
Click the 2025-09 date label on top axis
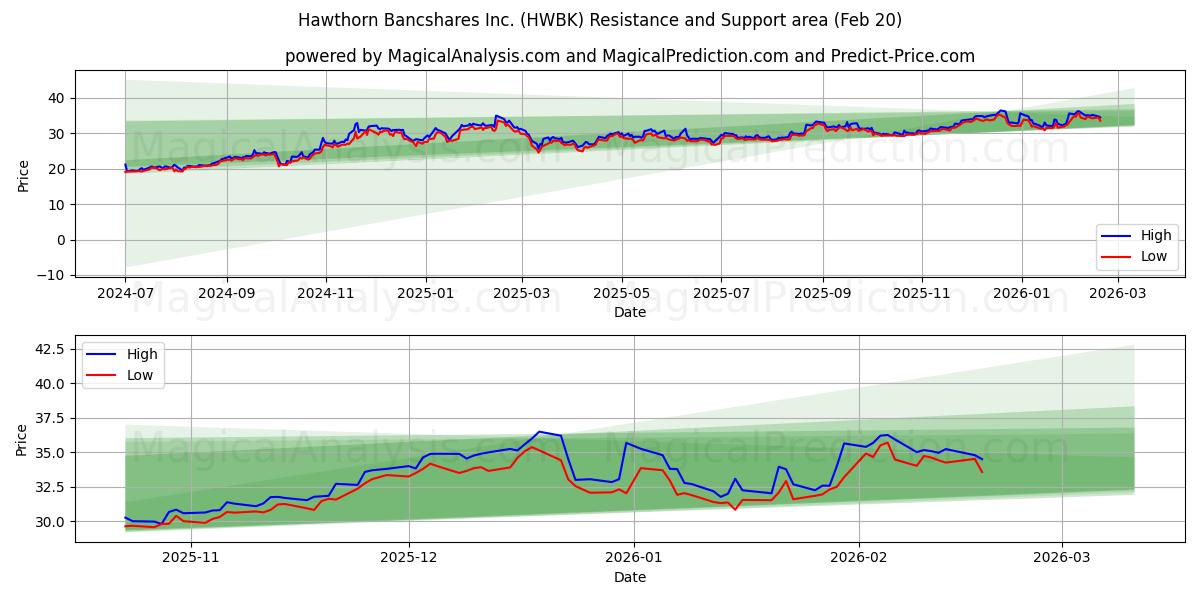pyautogui.click(x=823, y=294)
